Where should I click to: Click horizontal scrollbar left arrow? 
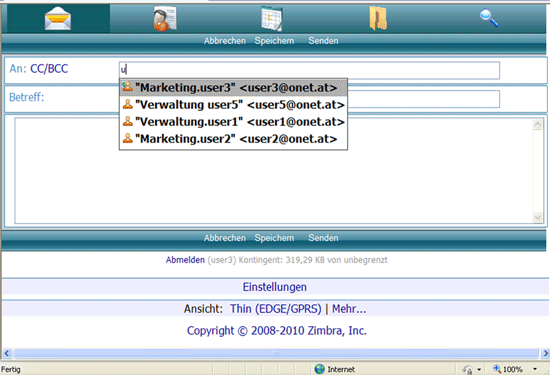point(7,353)
